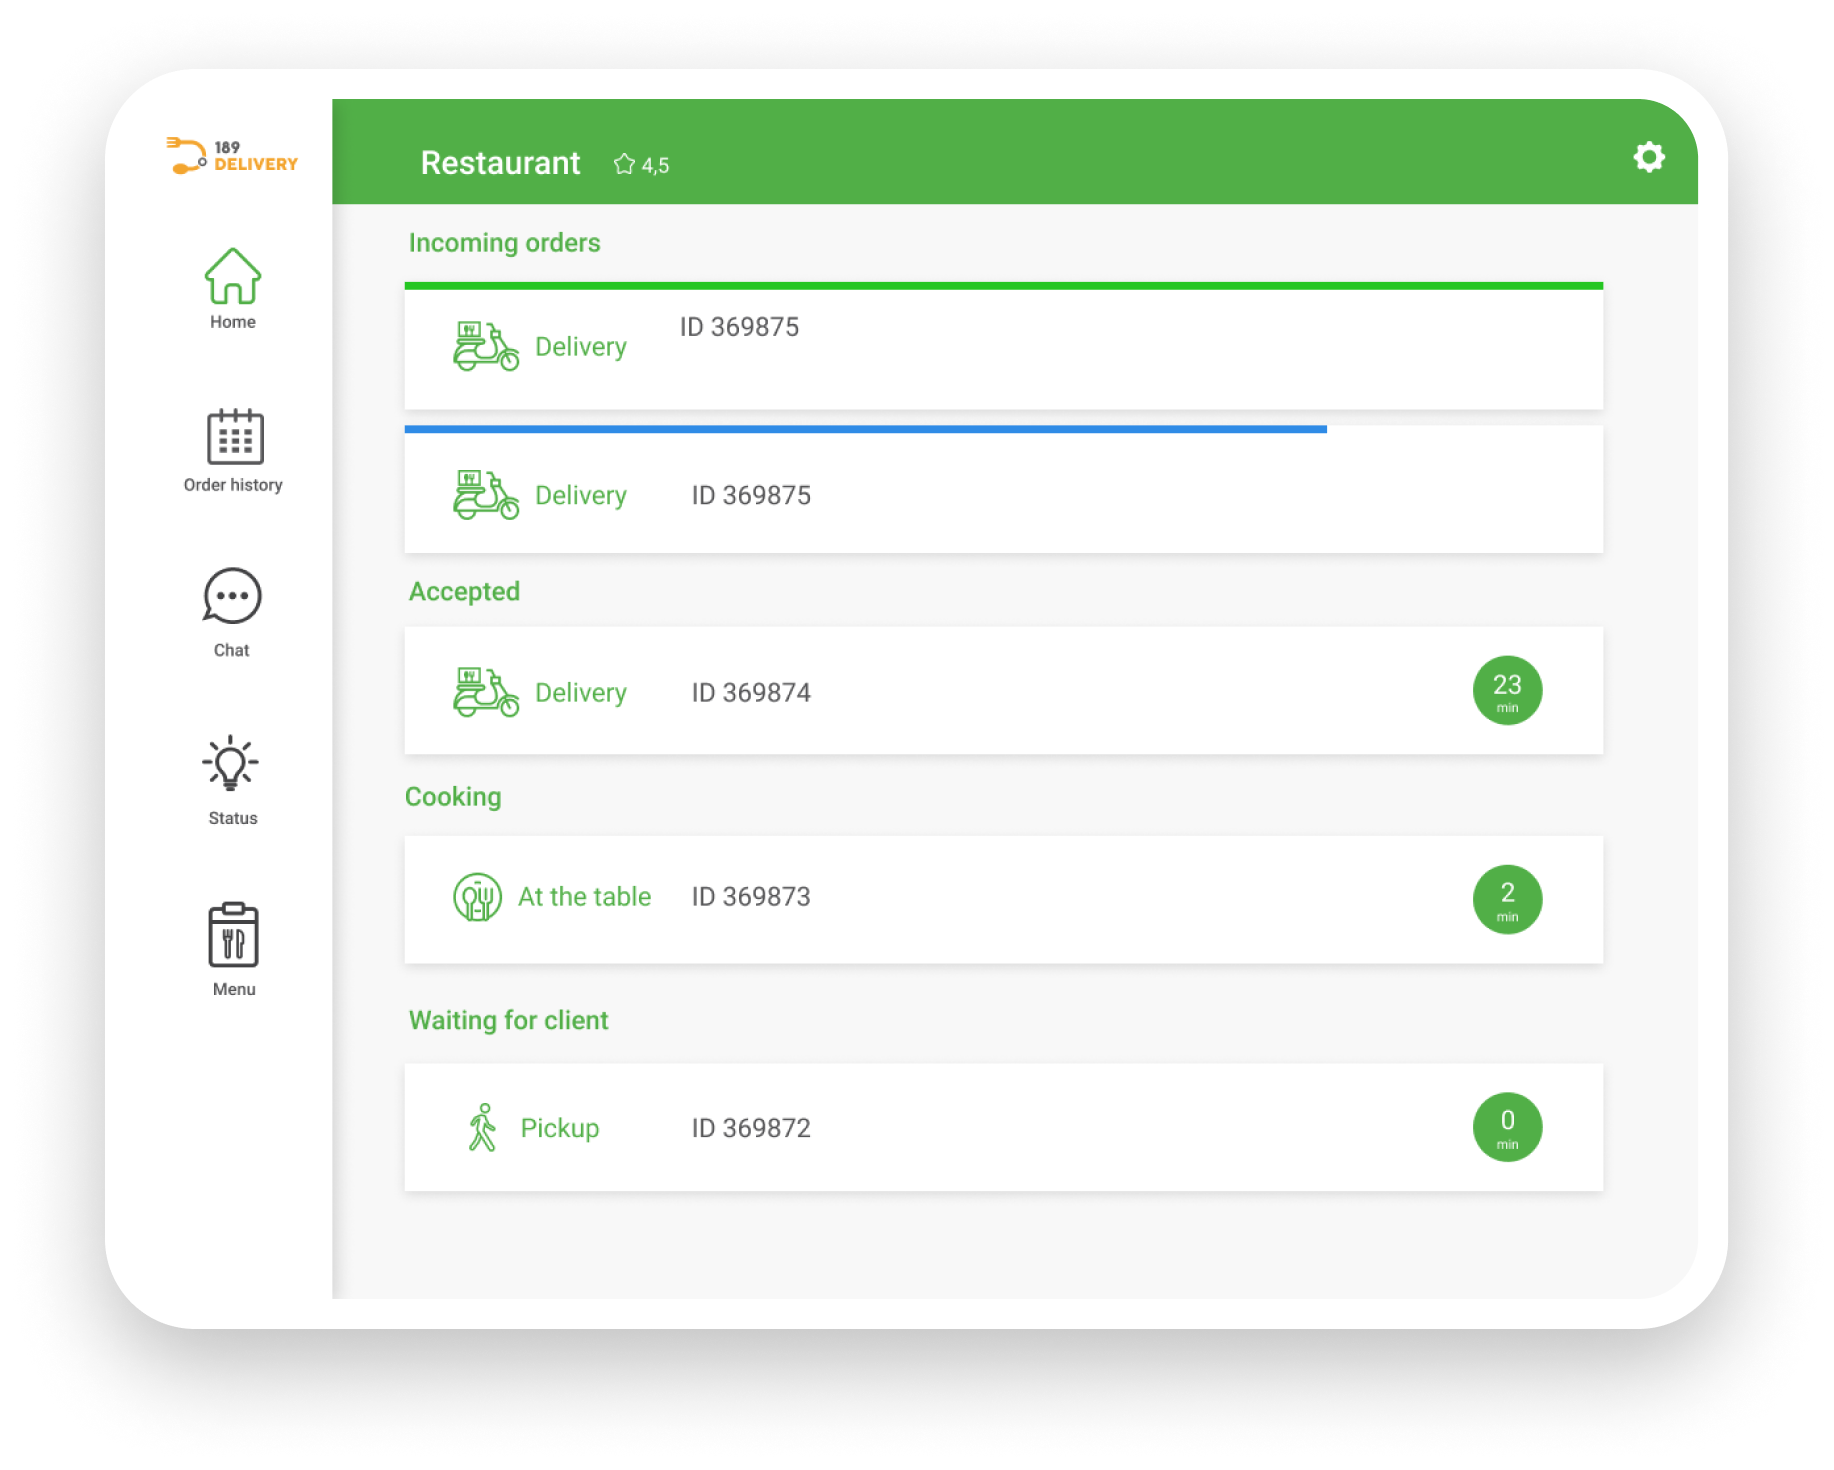The width and height of the screenshot is (1834, 1470).
Task: Click the At the table label
Action: coord(584,897)
